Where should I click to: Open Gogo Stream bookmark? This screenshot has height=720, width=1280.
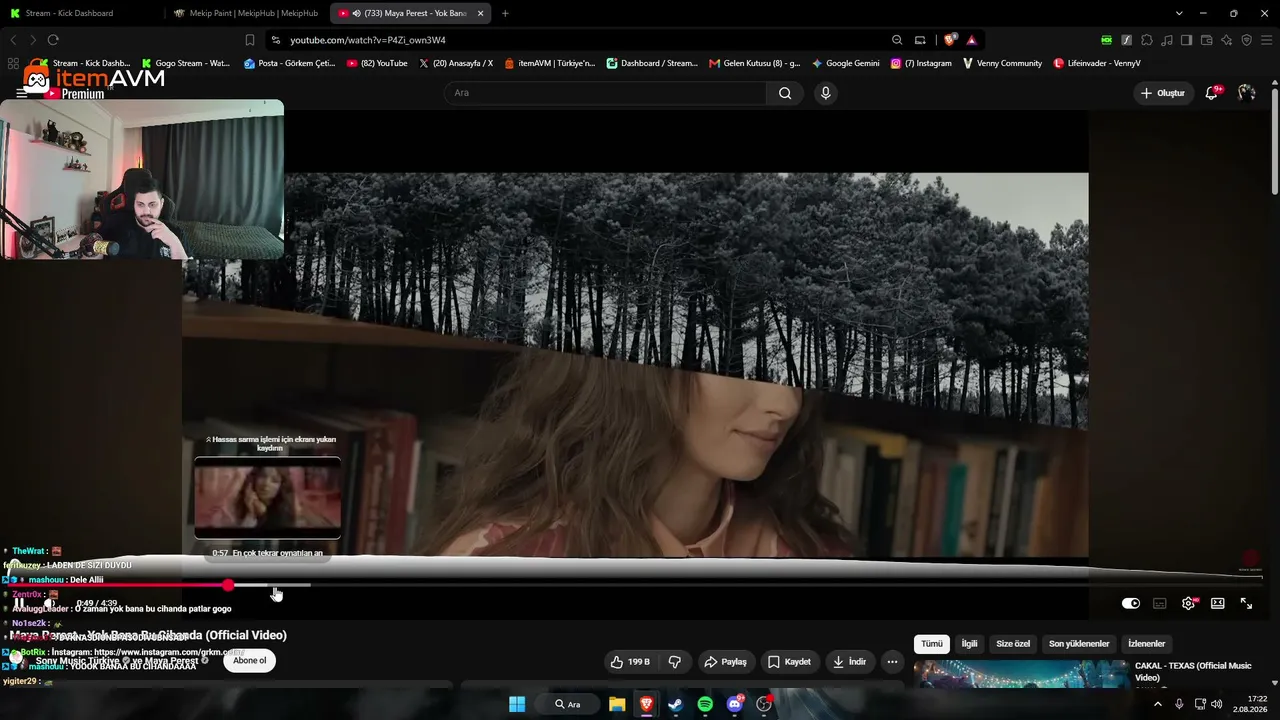pos(186,63)
